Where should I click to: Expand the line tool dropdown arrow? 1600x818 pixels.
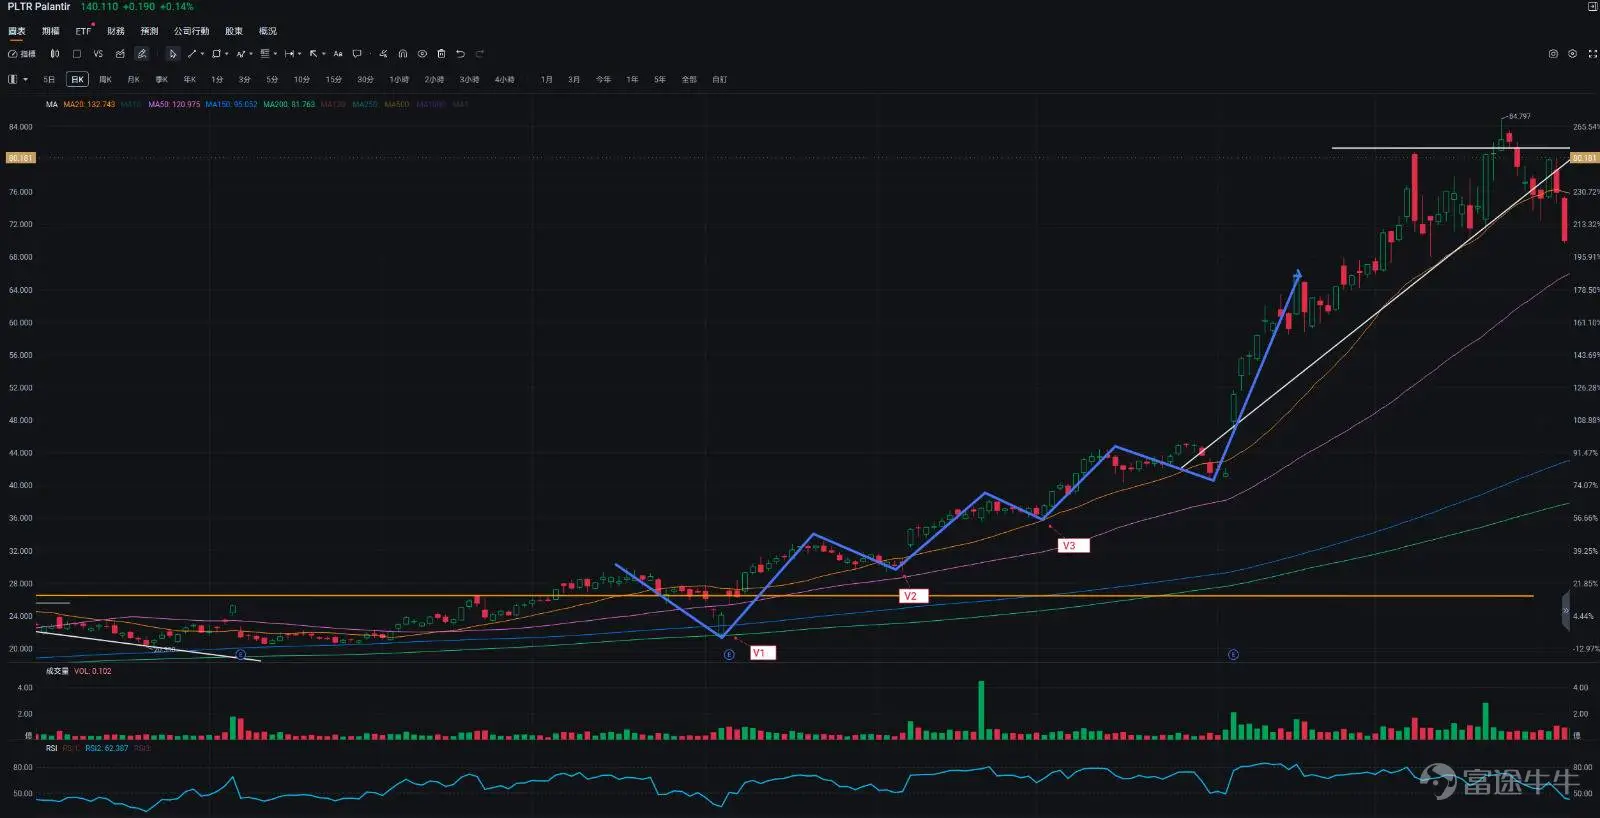tap(202, 54)
